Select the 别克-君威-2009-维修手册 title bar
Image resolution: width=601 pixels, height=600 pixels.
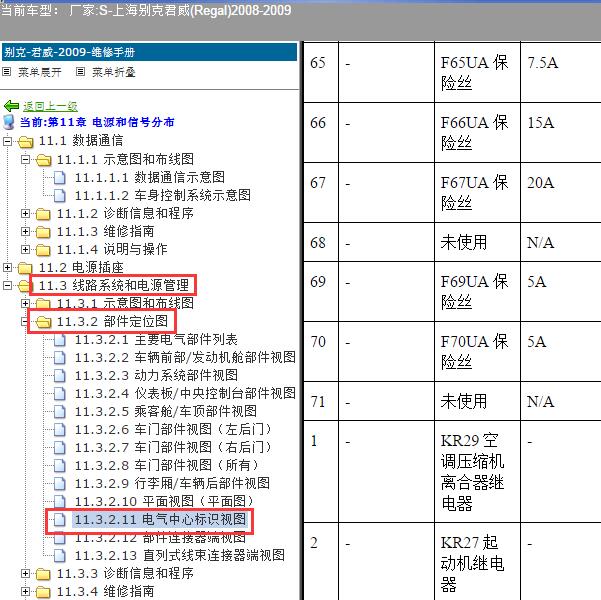click(x=149, y=52)
